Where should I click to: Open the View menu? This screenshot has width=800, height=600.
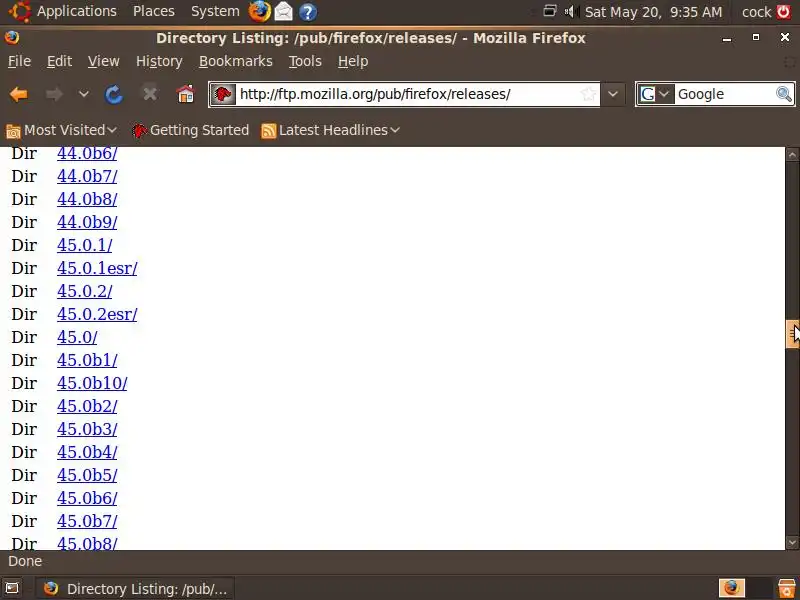104,61
